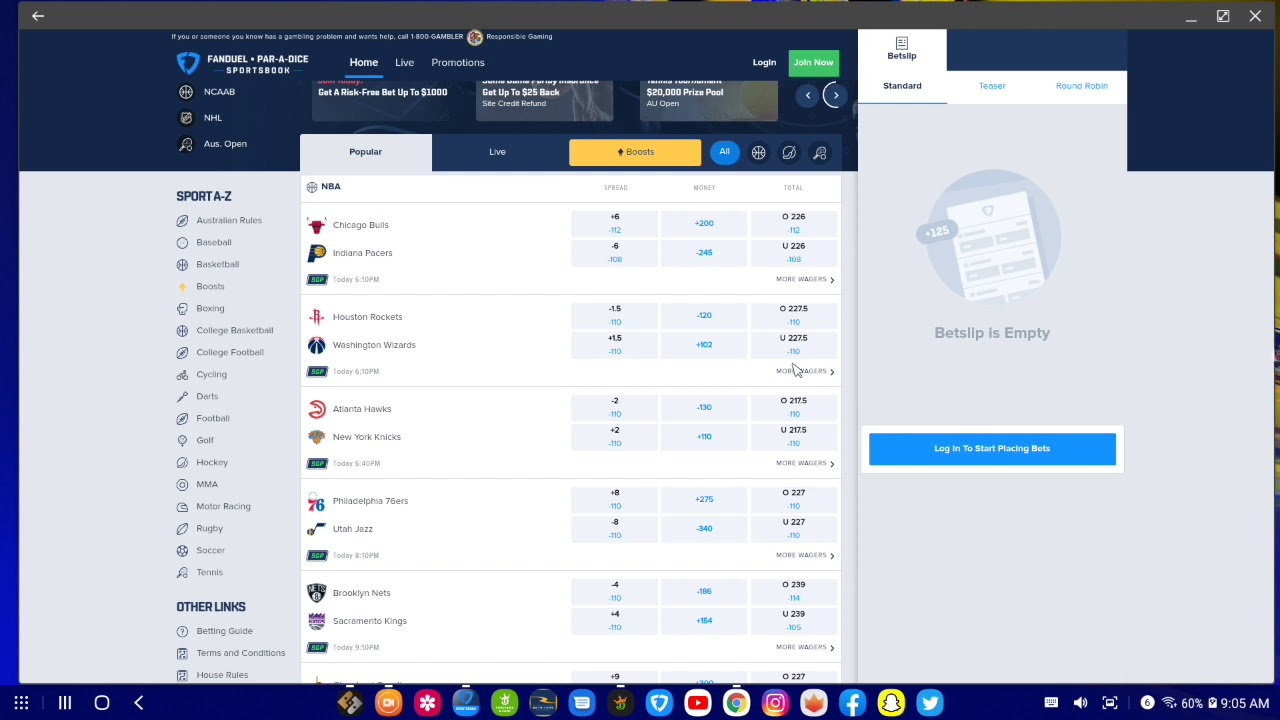Expand More Wagers for Nets-Kings
Viewport: 1280px width, 720px height.
coord(805,647)
